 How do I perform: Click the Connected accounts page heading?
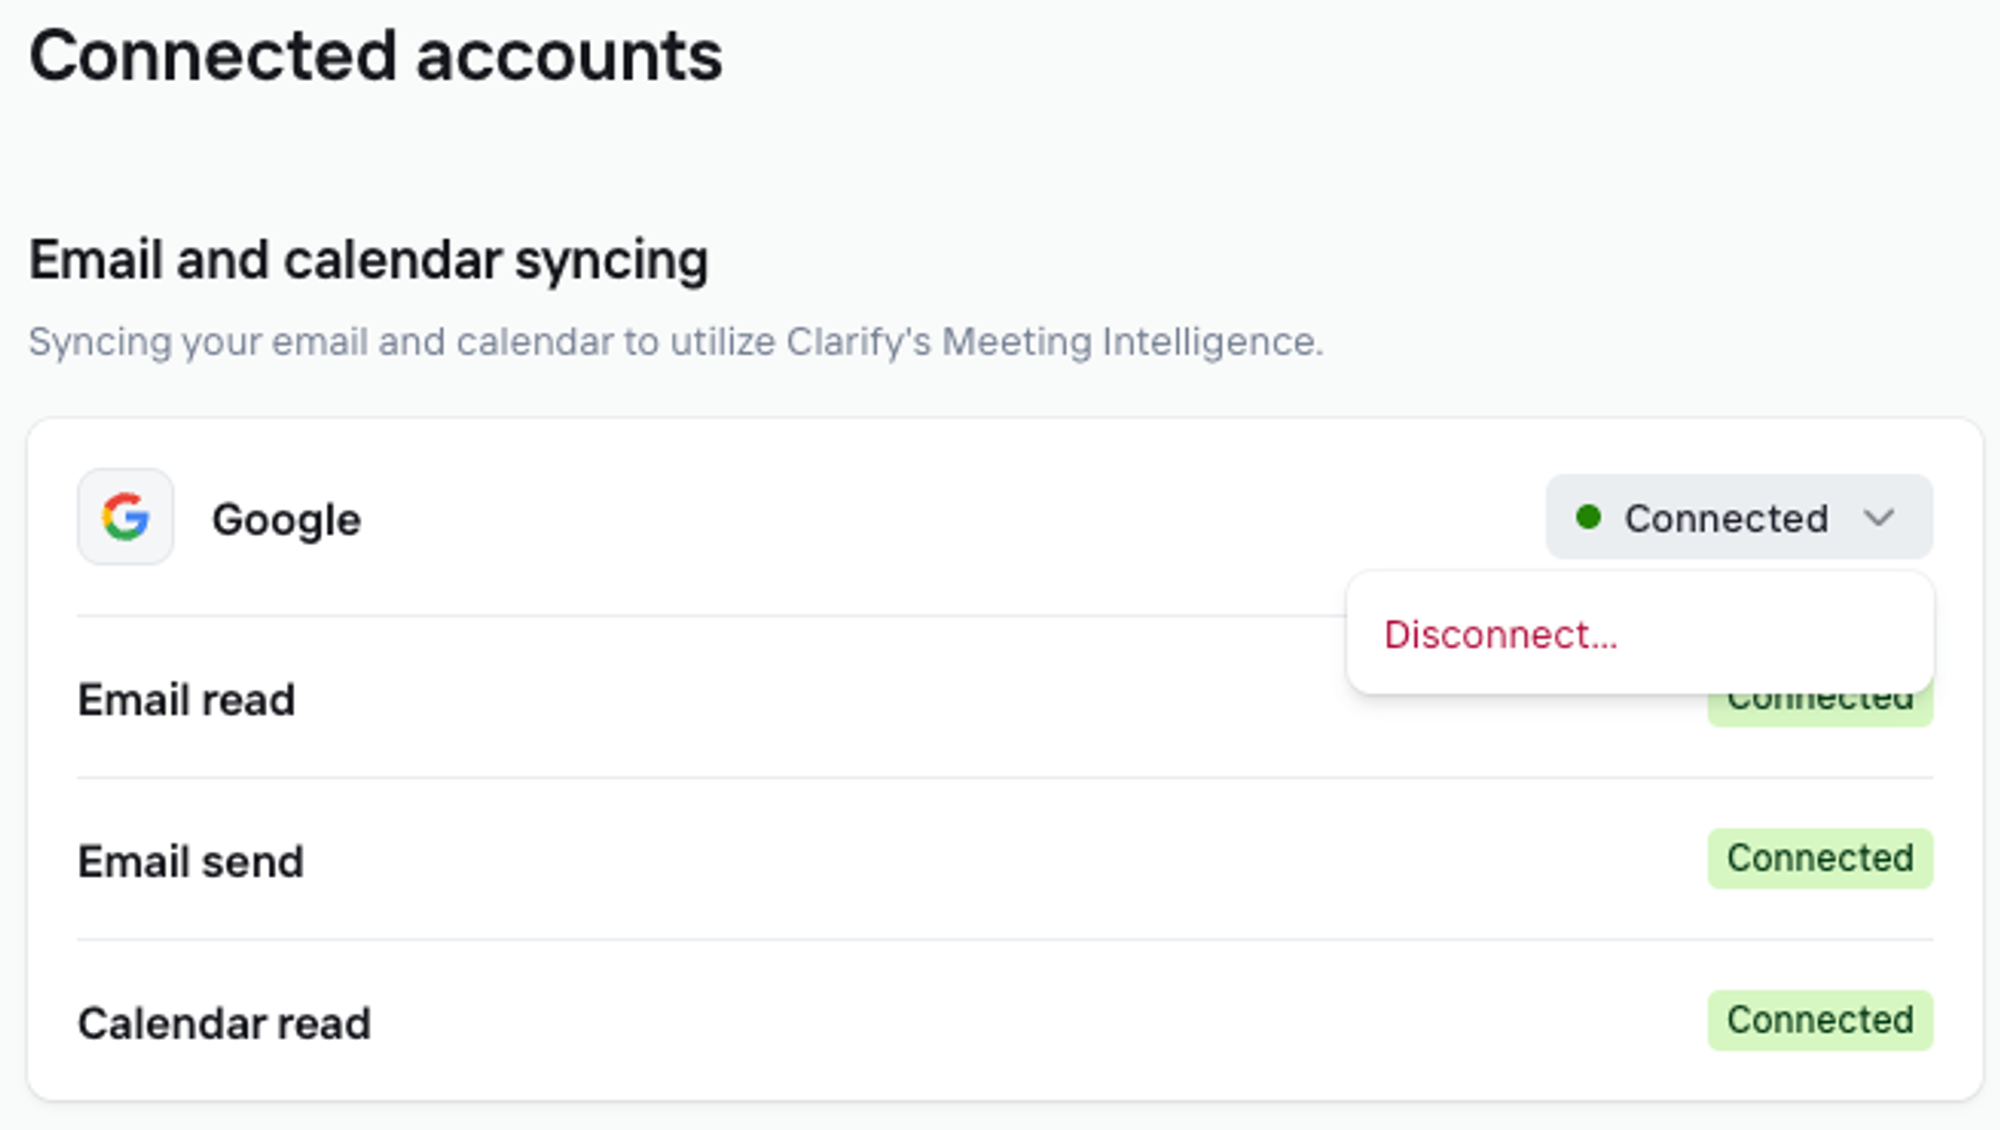pos(376,57)
